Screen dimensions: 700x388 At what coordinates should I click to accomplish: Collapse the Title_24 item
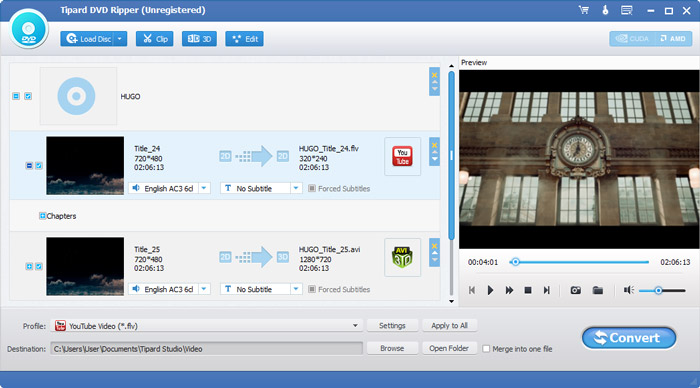(x=29, y=166)
